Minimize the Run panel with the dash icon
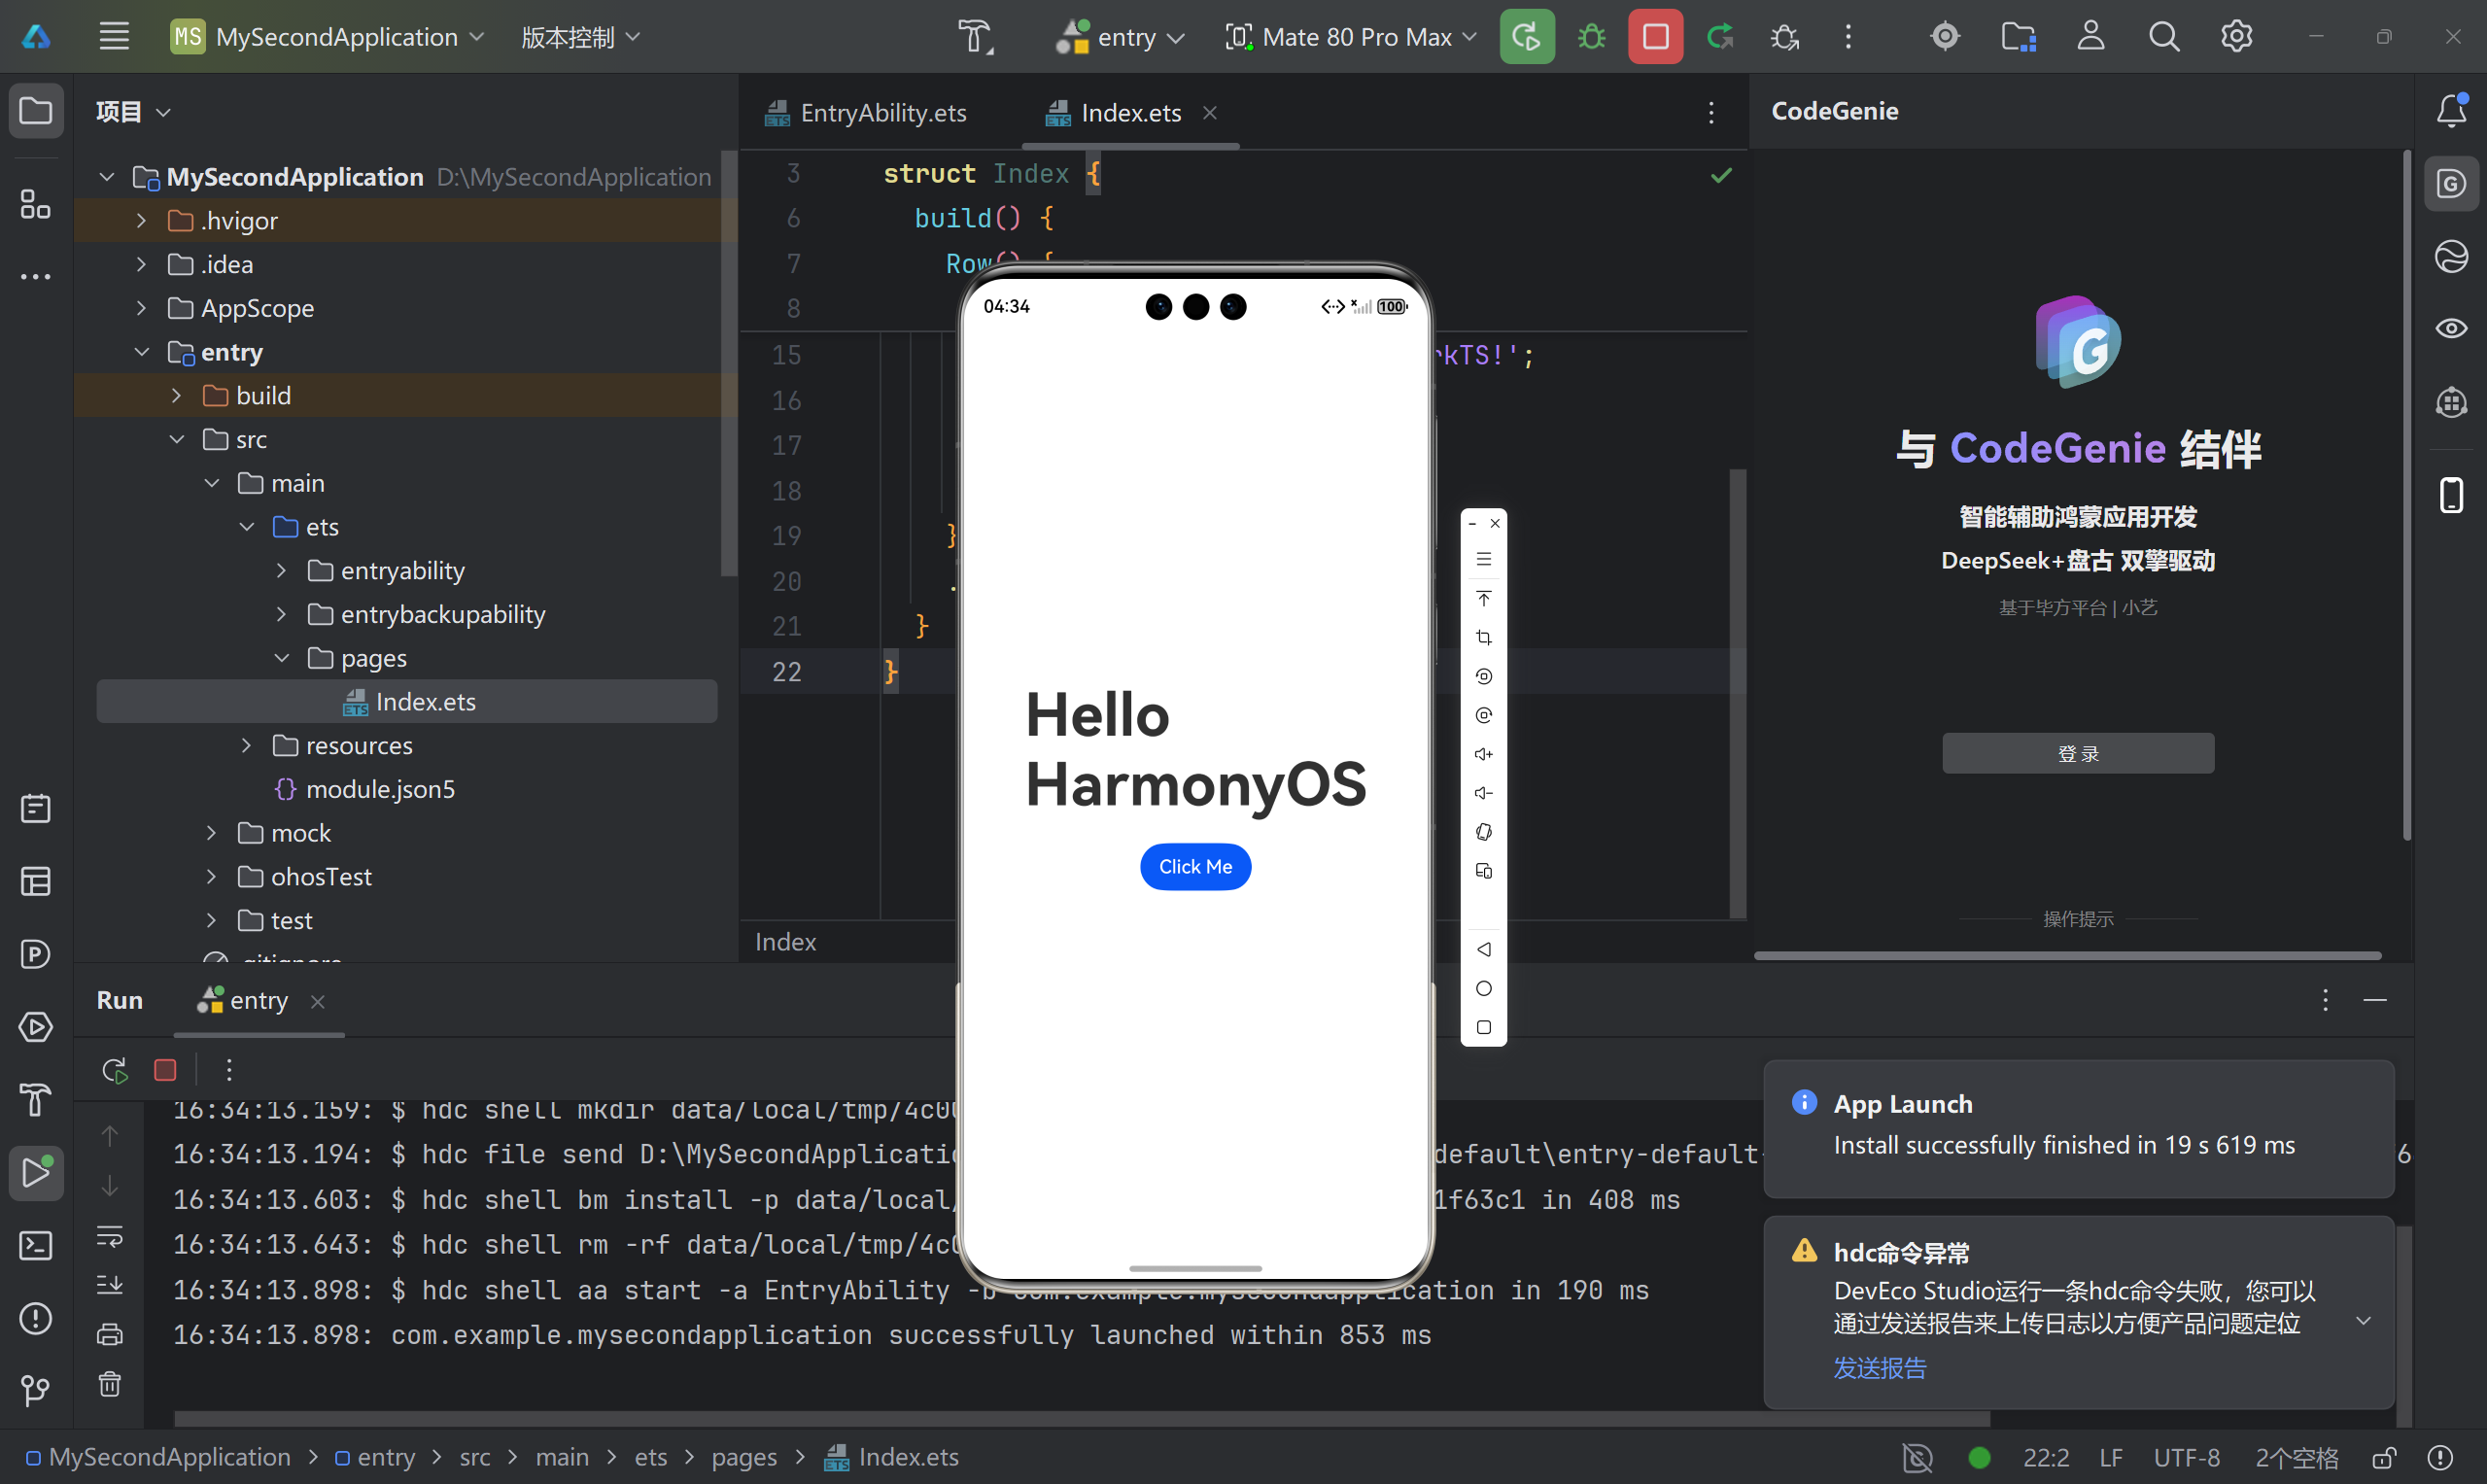 click(2375, 1001)
